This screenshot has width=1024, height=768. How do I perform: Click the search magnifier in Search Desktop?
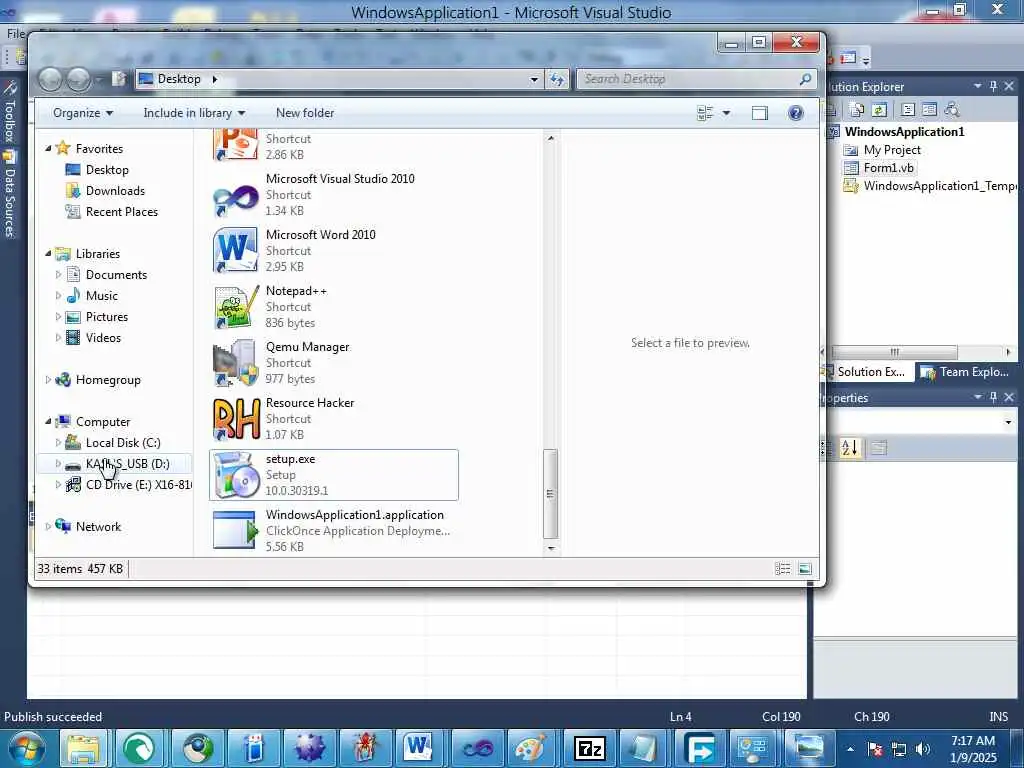coord(805,79)
